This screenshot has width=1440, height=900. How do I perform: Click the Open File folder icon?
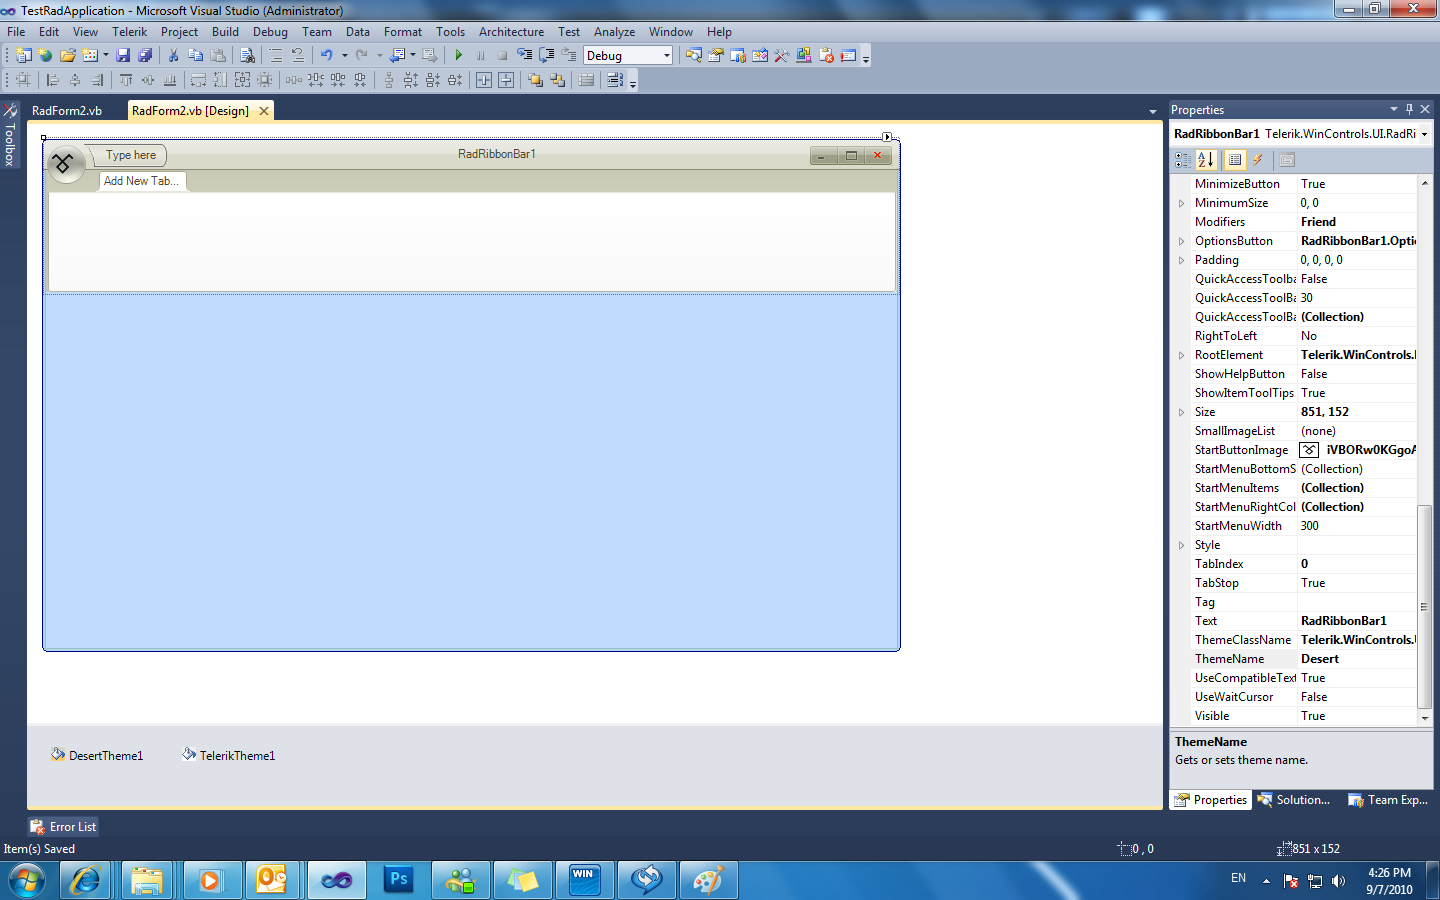(x=68, y=56)
